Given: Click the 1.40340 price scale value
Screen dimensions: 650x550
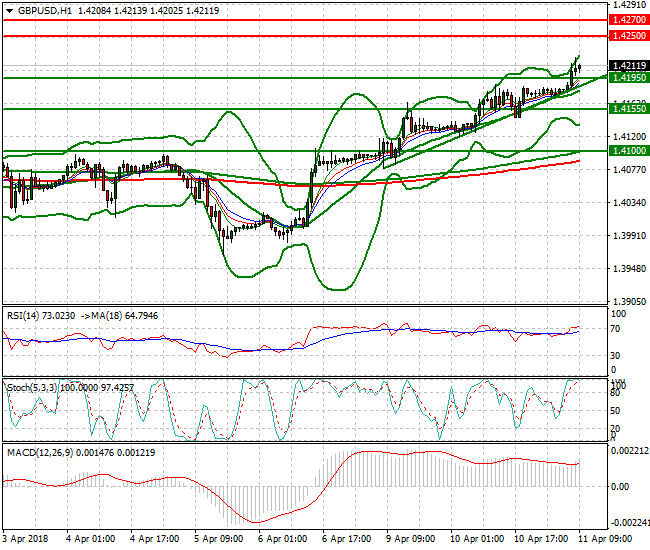Looking at the screenshot, I should pos(629,202).
